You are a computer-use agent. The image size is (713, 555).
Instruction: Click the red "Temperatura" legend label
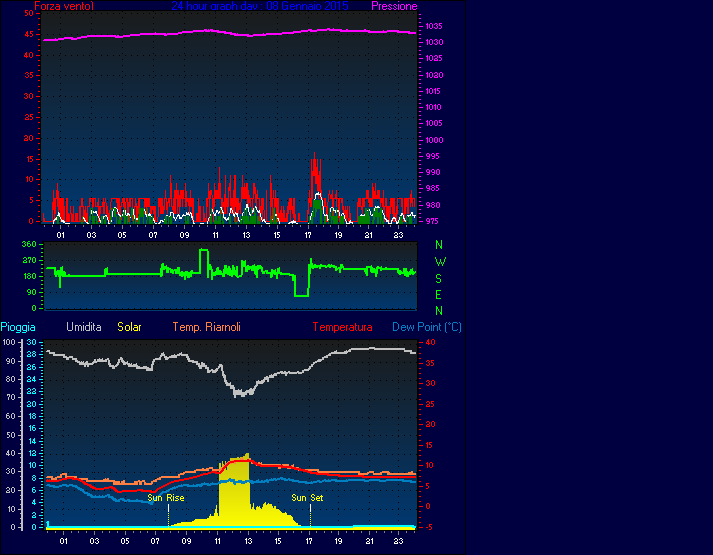(342, 327)
